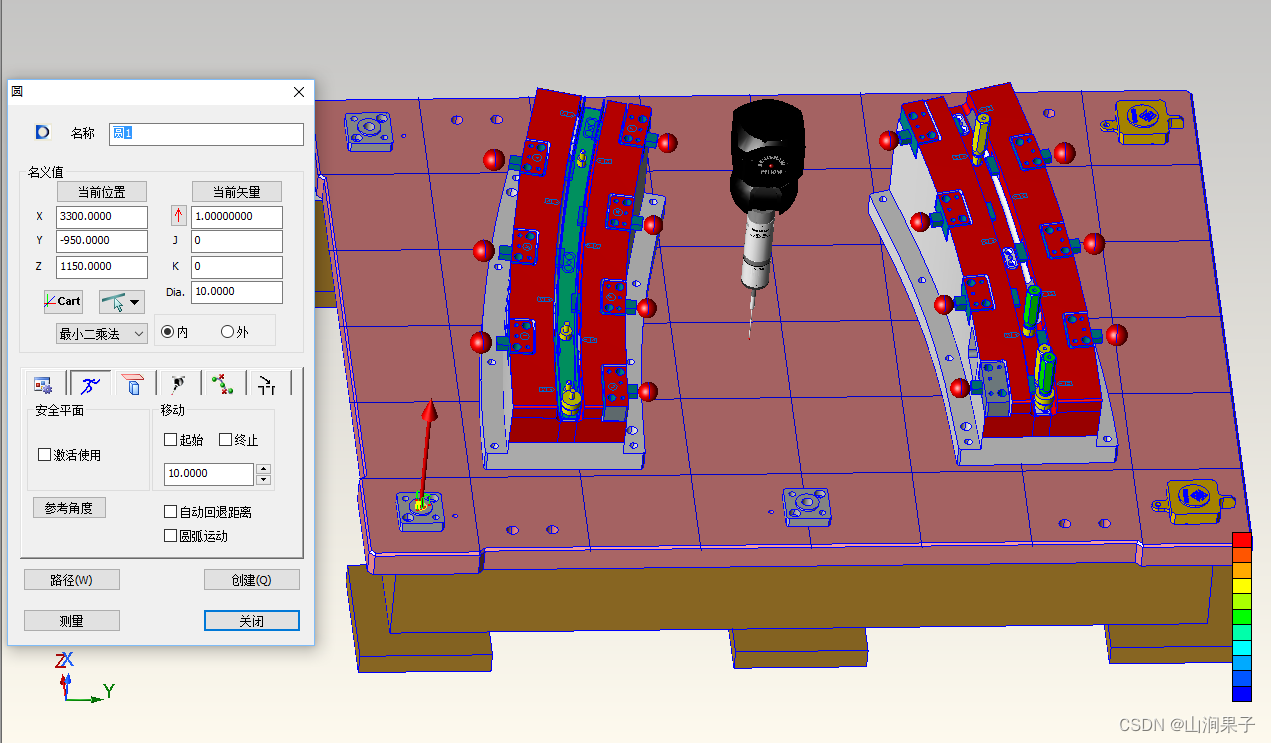Image resolution: width=1271 pixels, height=743 pixels.
Task: Click the blue mounting block at top-left plate corner
Action: click(368, 131)
